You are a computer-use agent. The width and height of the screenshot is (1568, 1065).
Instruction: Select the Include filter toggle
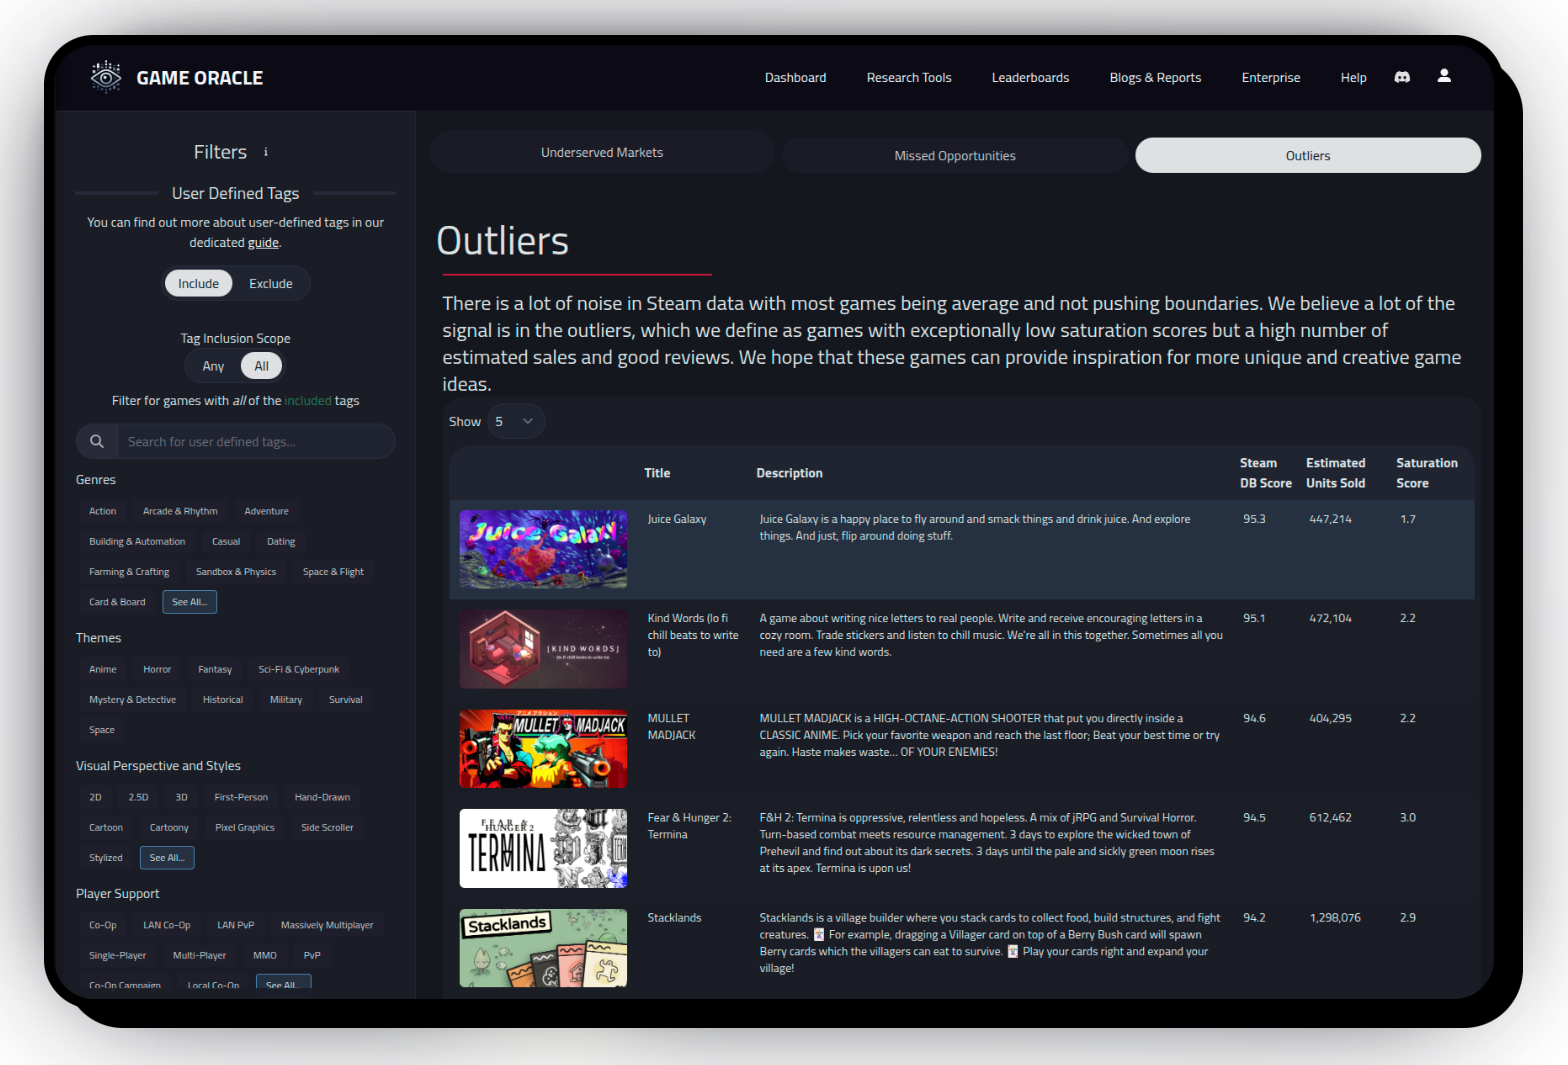point(198,284)
